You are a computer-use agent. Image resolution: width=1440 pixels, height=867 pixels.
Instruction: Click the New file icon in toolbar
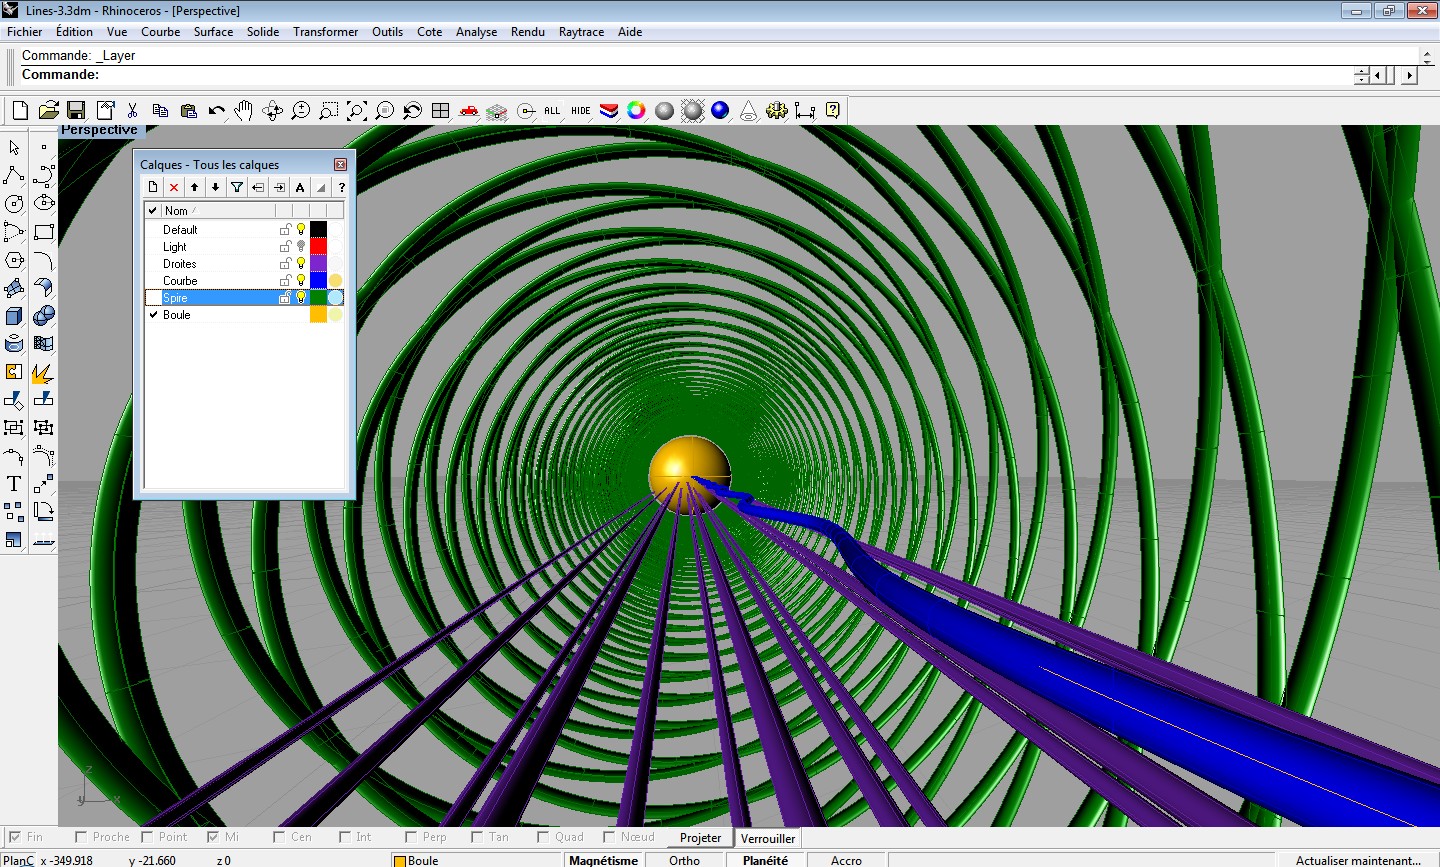(20, 110)
